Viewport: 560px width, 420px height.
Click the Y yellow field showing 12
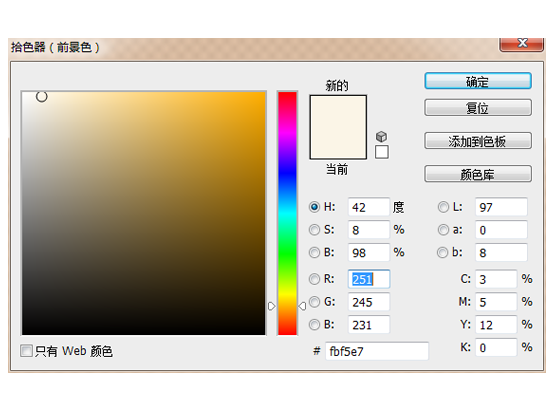tap(496, 325)
